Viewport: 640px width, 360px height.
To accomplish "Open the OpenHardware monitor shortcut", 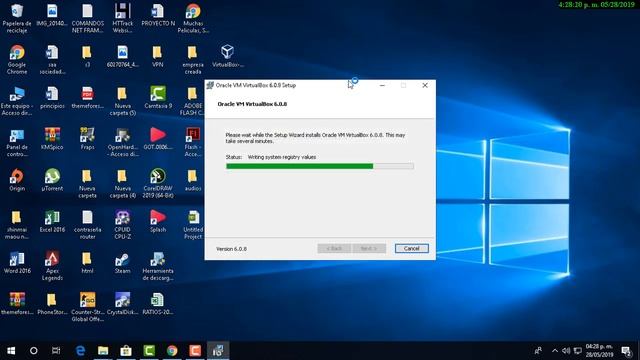I will click(122, 142).
